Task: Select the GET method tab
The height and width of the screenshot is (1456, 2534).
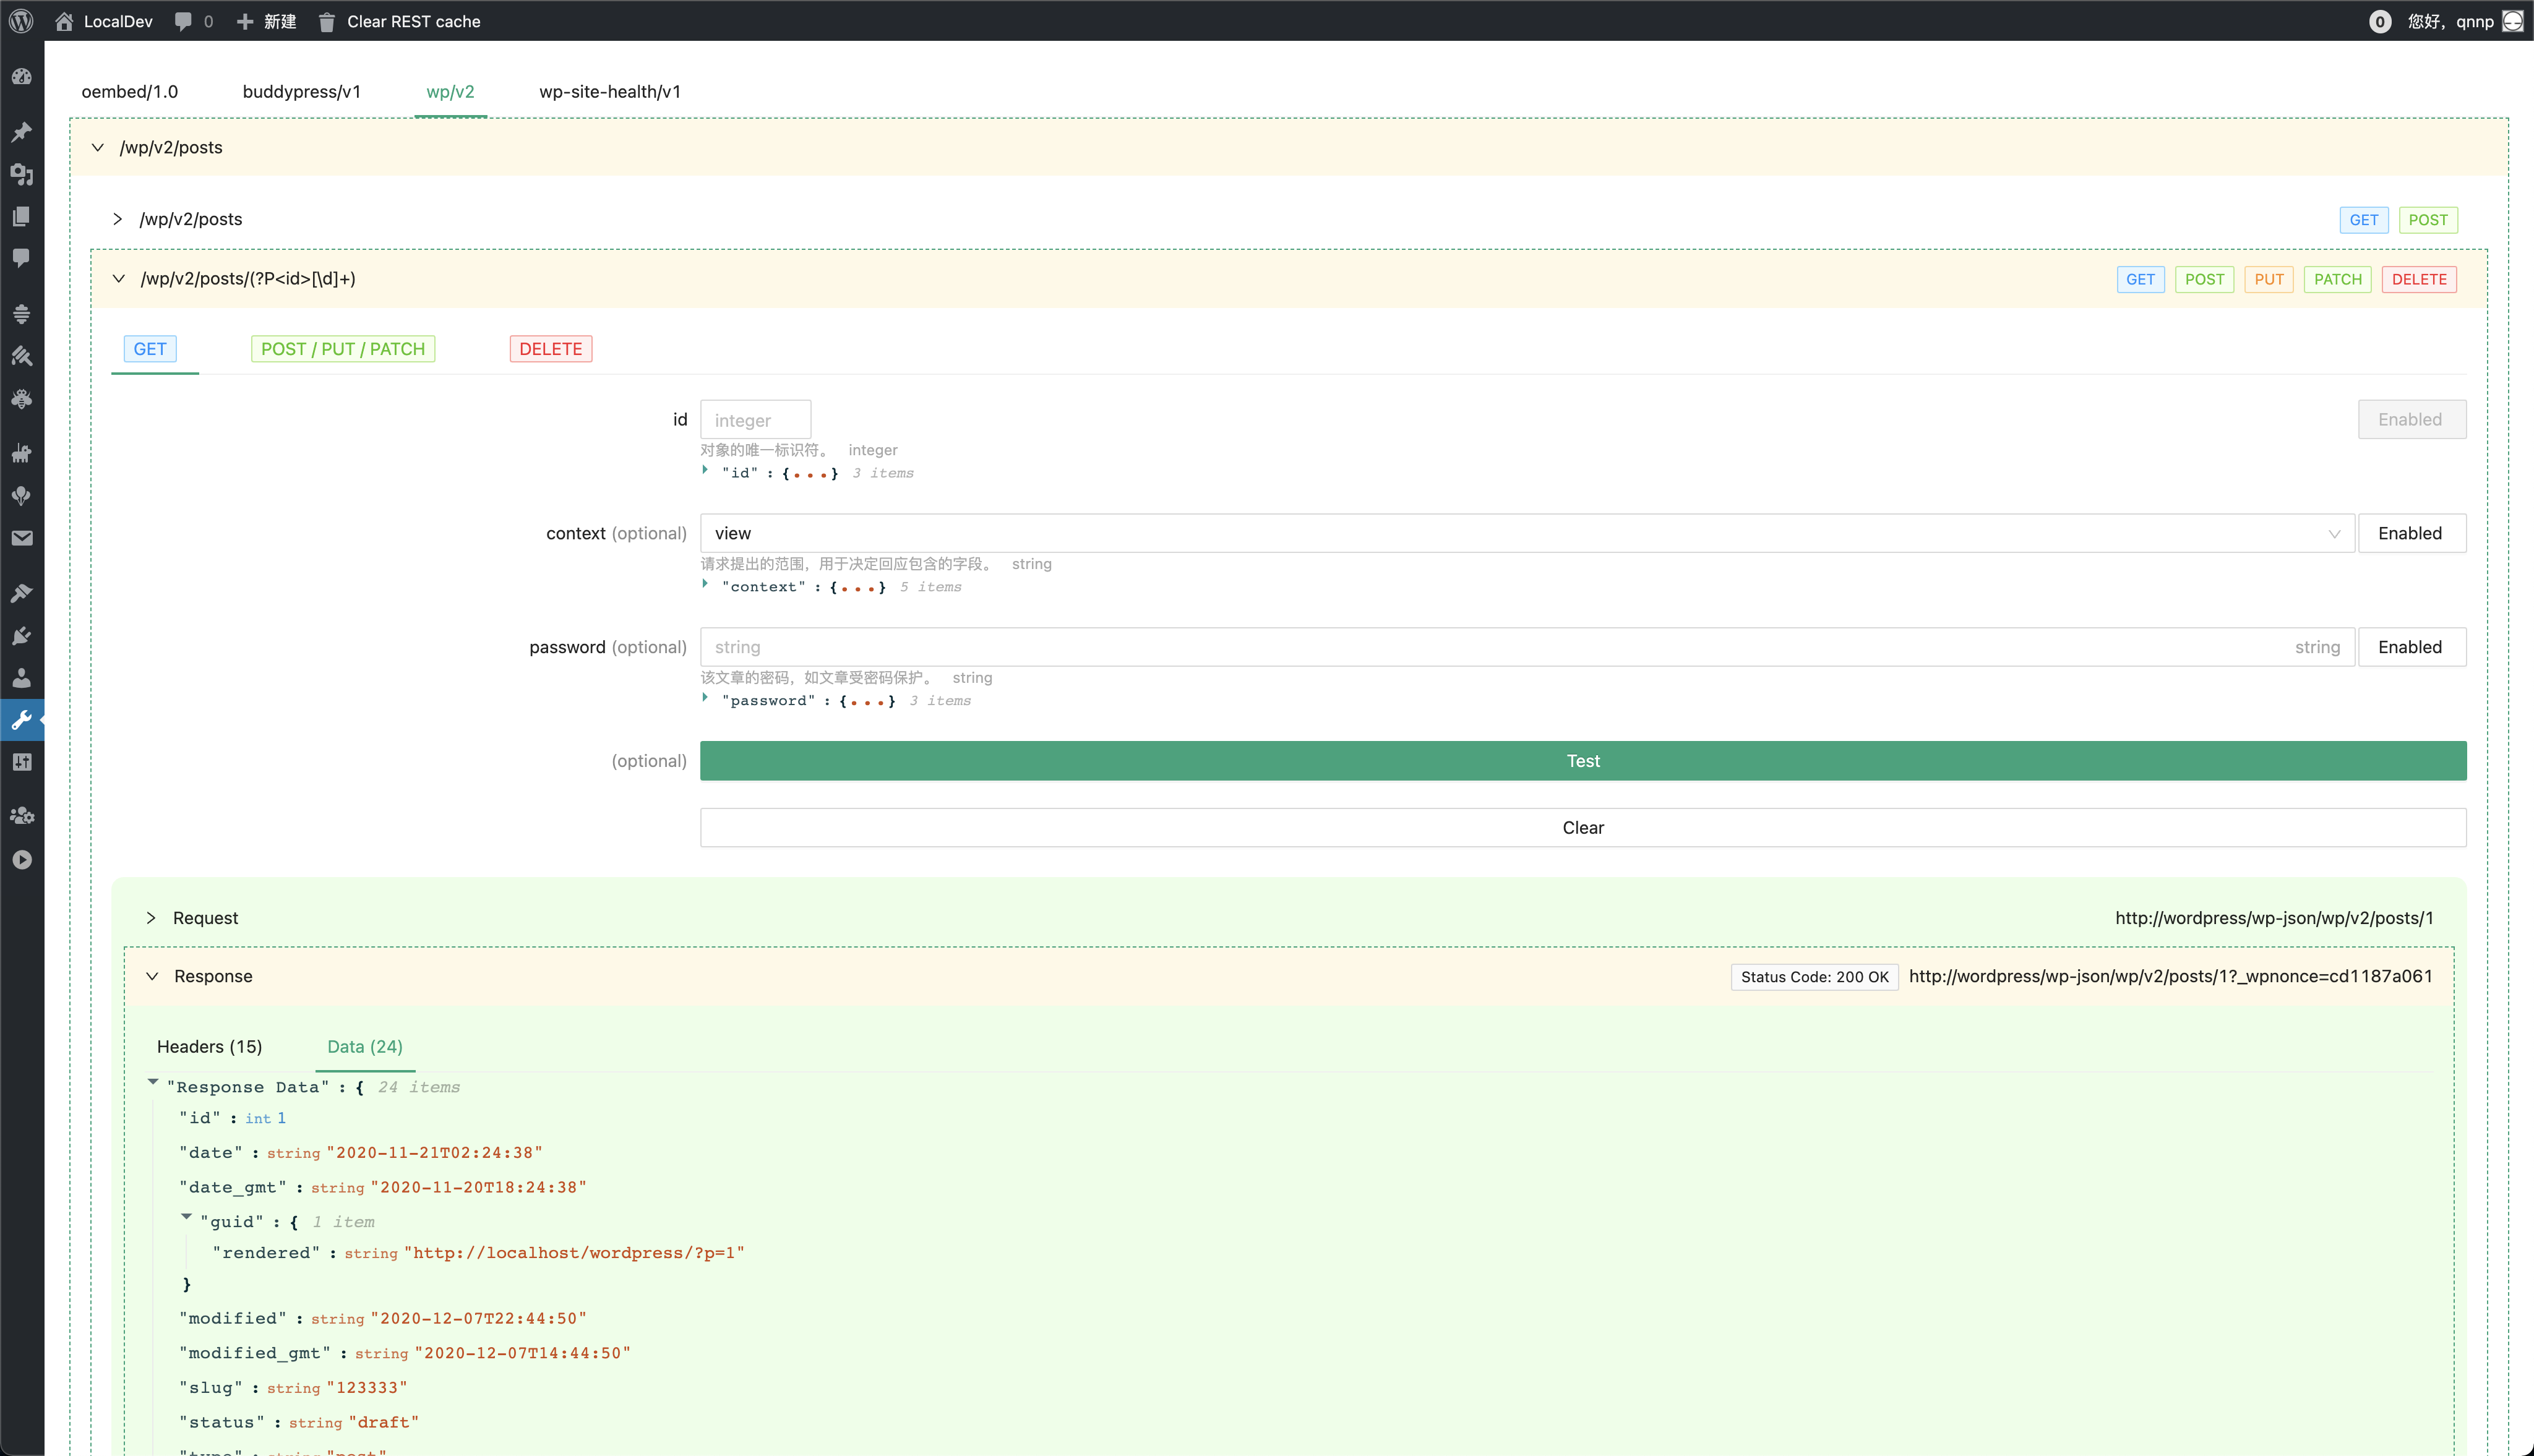Action: (150, 349)
